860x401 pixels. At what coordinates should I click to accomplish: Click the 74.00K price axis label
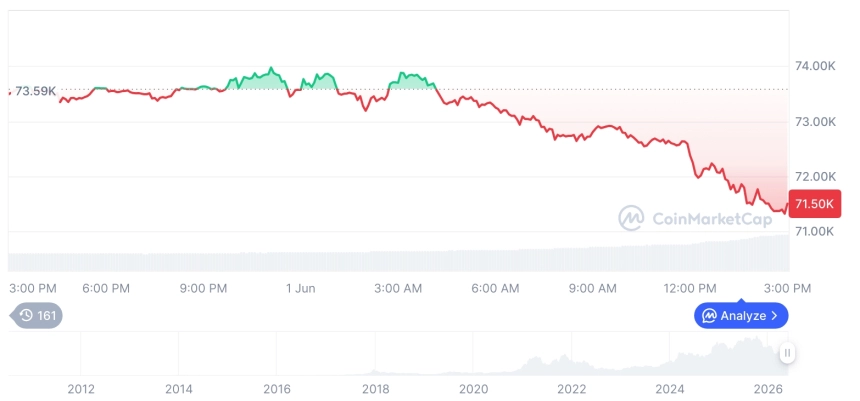pyautogui.click(x=816, y=66)
